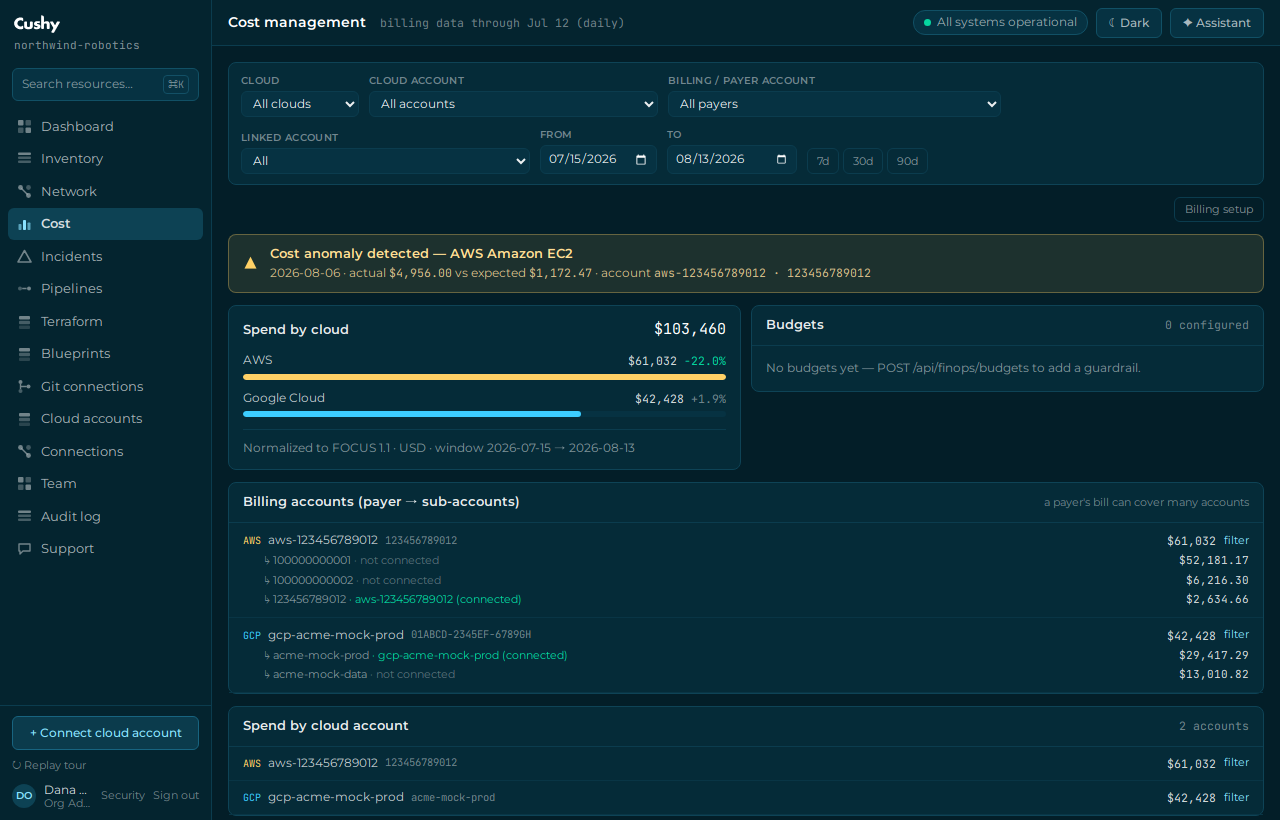Toggle the Dark theme button
The image size is (1280, 820).
click(x=1129, y=23)
